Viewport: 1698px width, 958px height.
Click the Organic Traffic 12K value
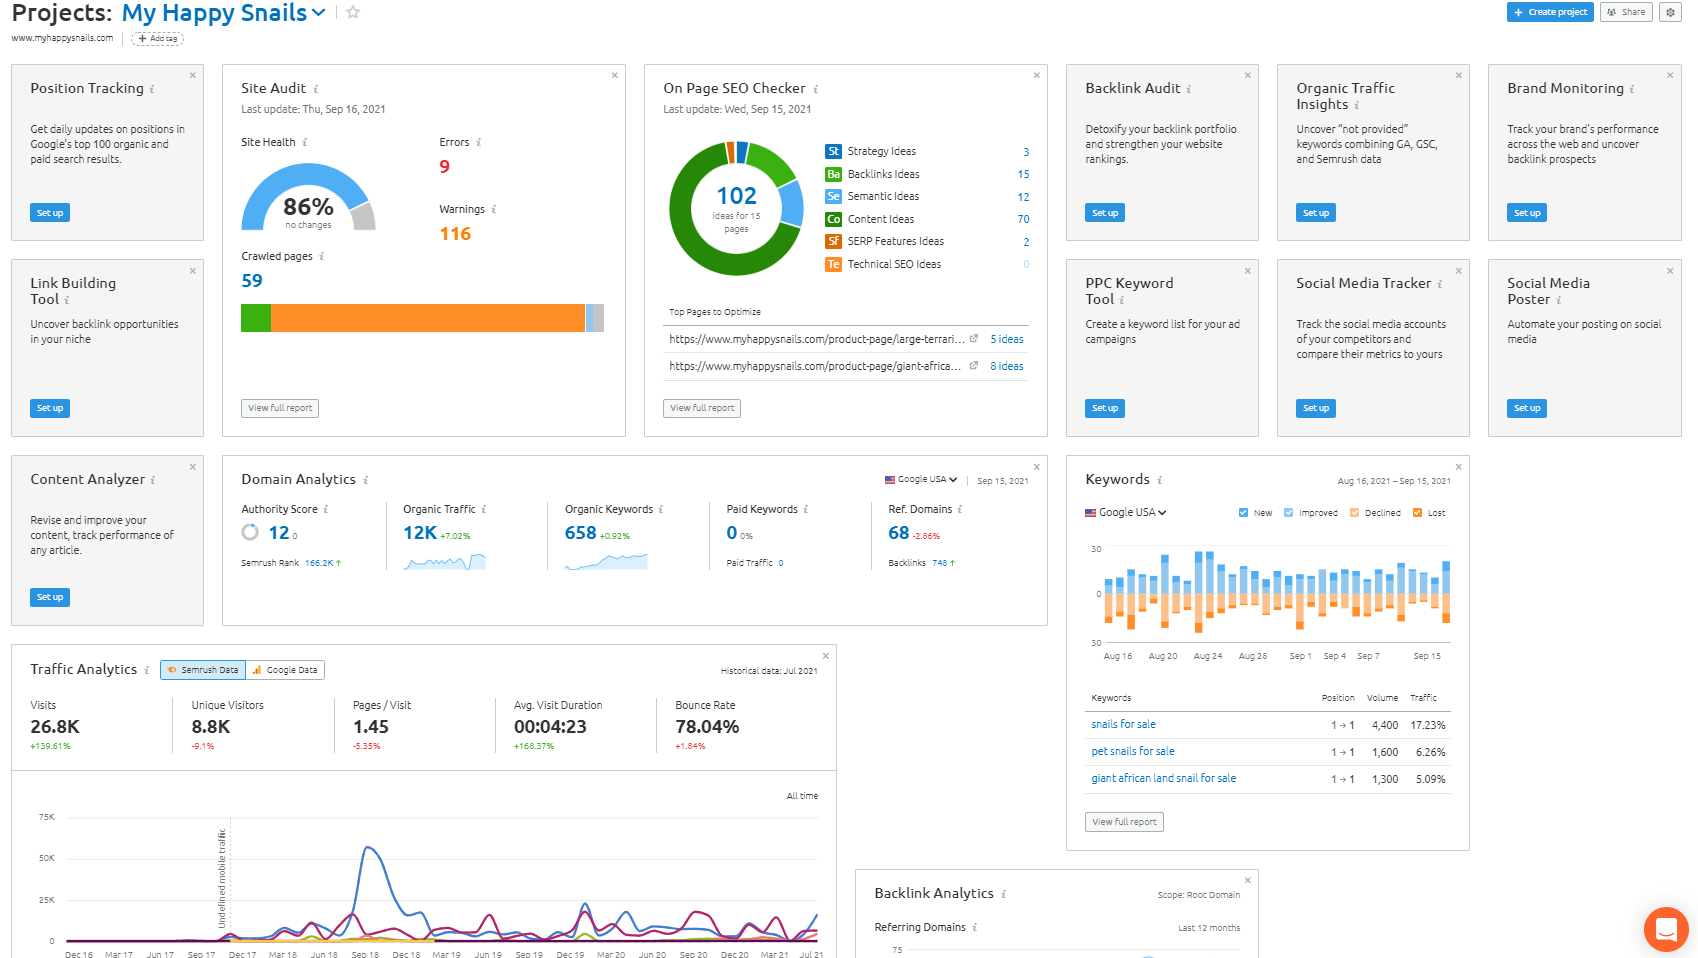[420, 533]
